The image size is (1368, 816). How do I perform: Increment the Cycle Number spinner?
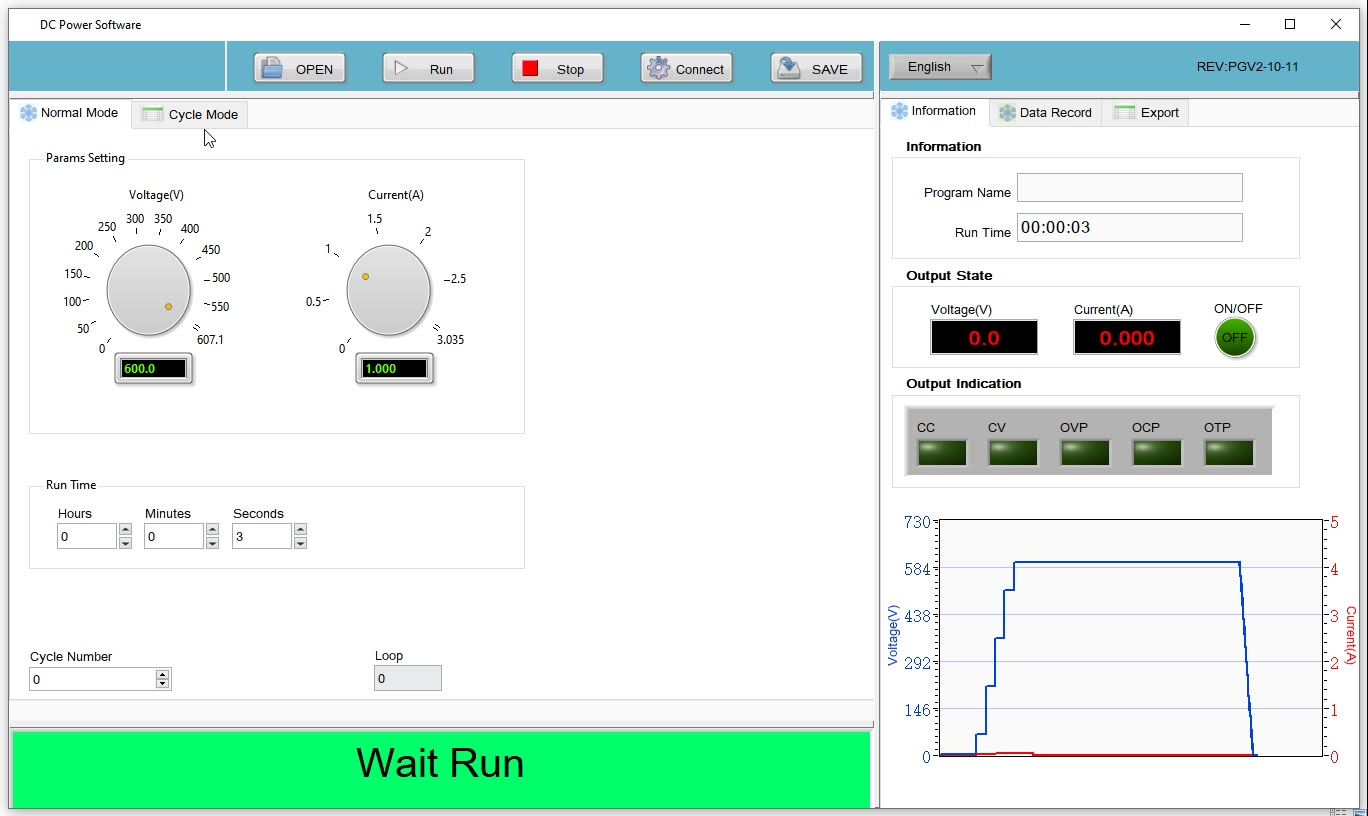tap(163, 675)
